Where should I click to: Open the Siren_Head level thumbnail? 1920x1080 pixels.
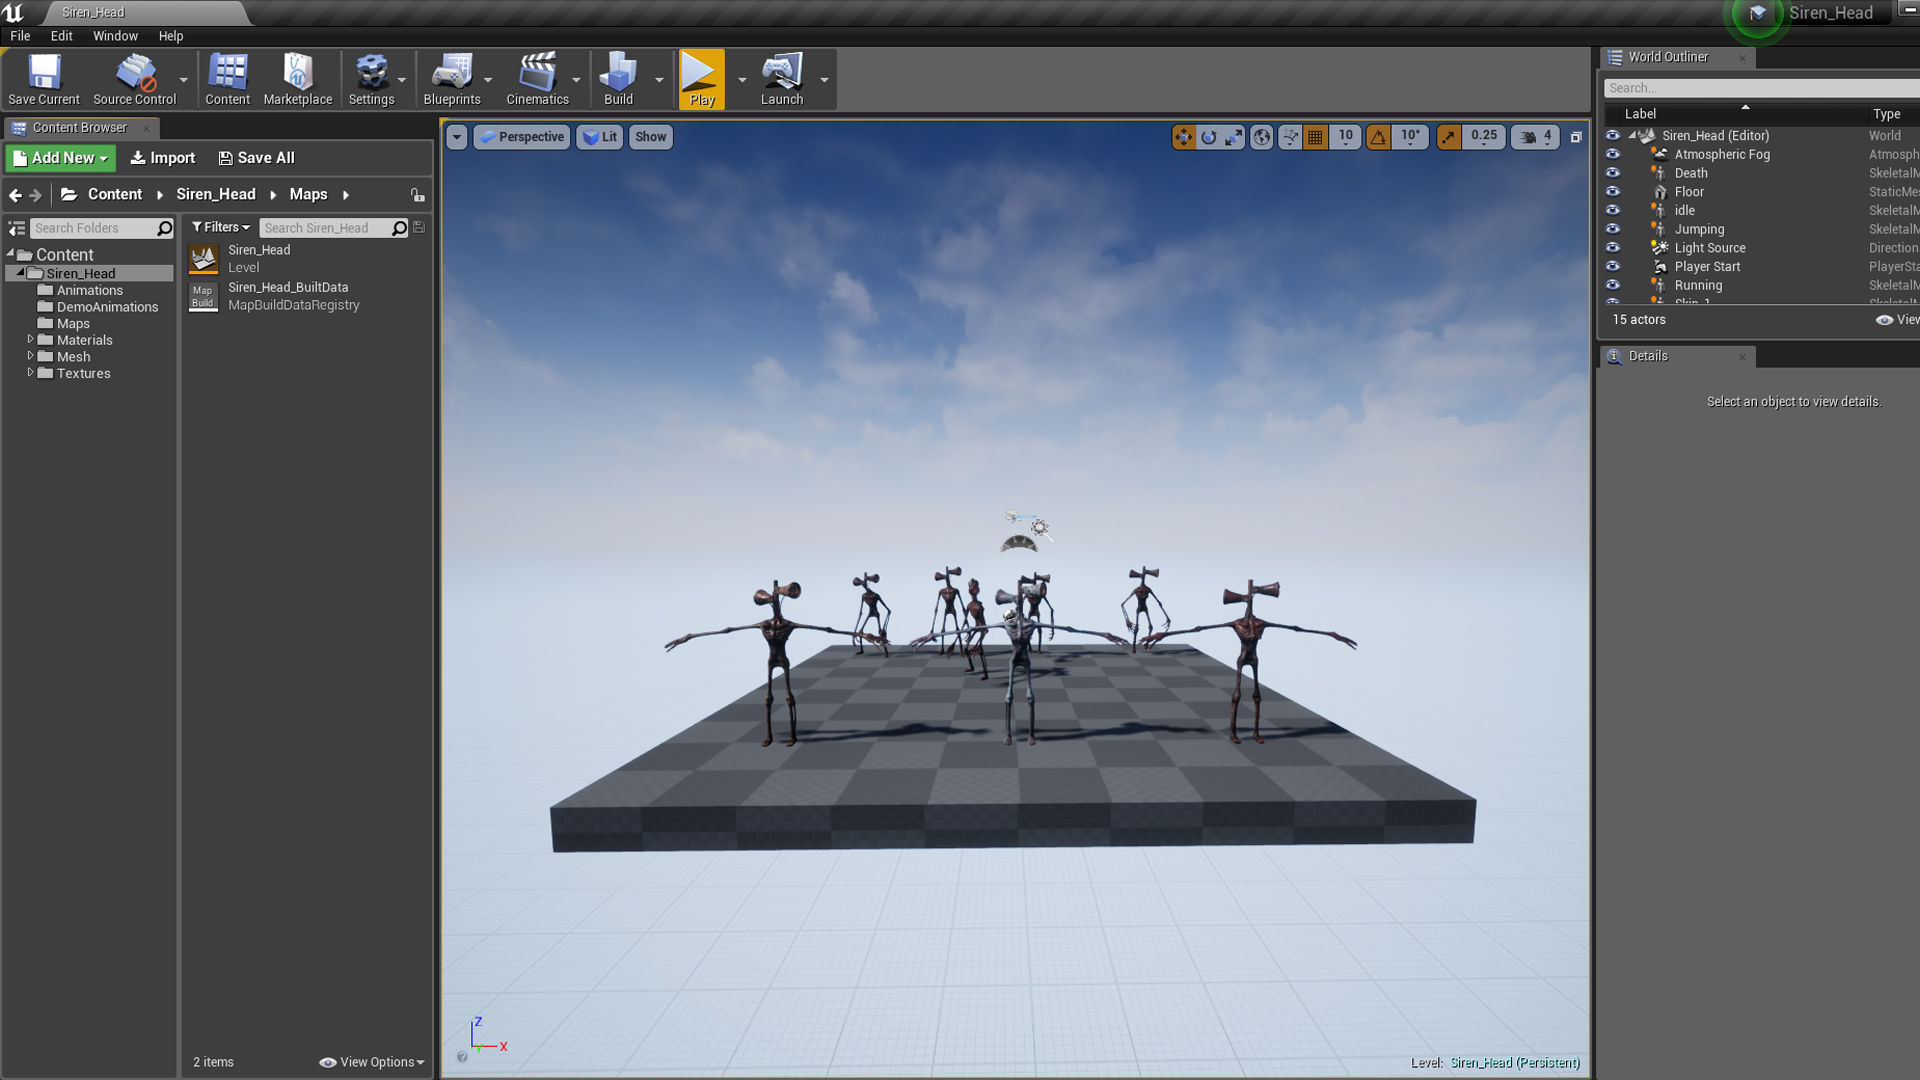click(x=203, y=258)
